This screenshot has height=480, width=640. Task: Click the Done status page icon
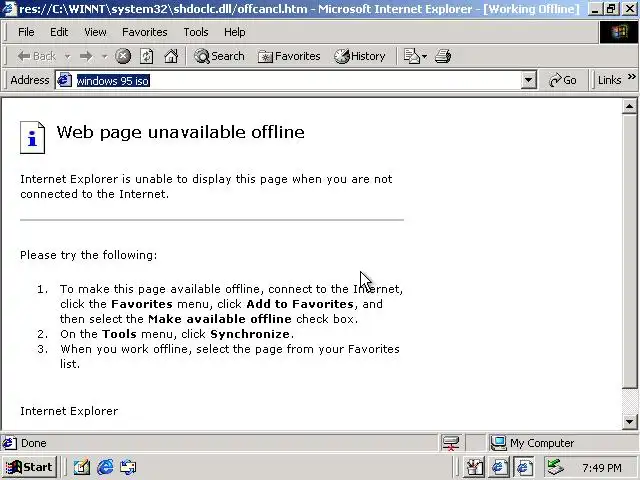(x=9, y=443)
